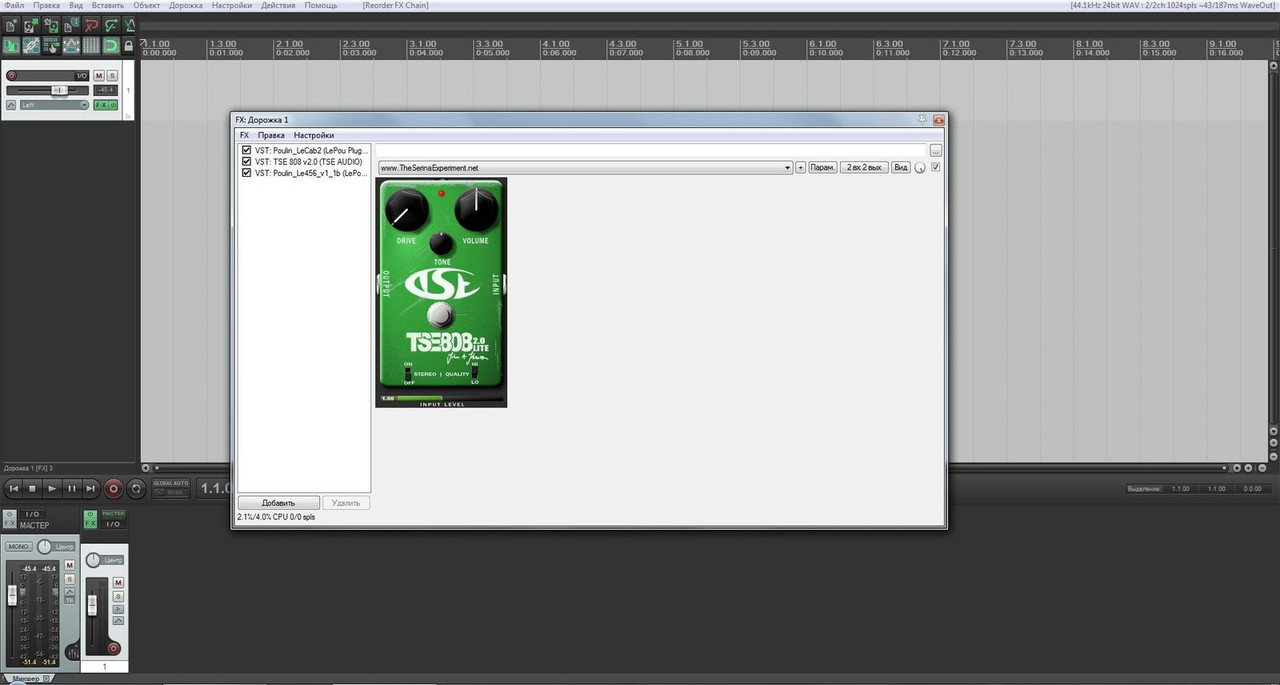The height and width of the screenshot is (685, 1280).
Task: Go to project end transport button
Action: [x=91, y=489]
